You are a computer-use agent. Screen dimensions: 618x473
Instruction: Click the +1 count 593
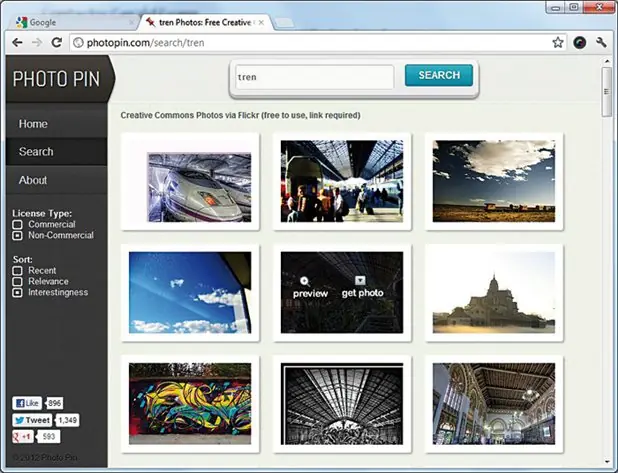pyautogui.click(x=48, y=437)
